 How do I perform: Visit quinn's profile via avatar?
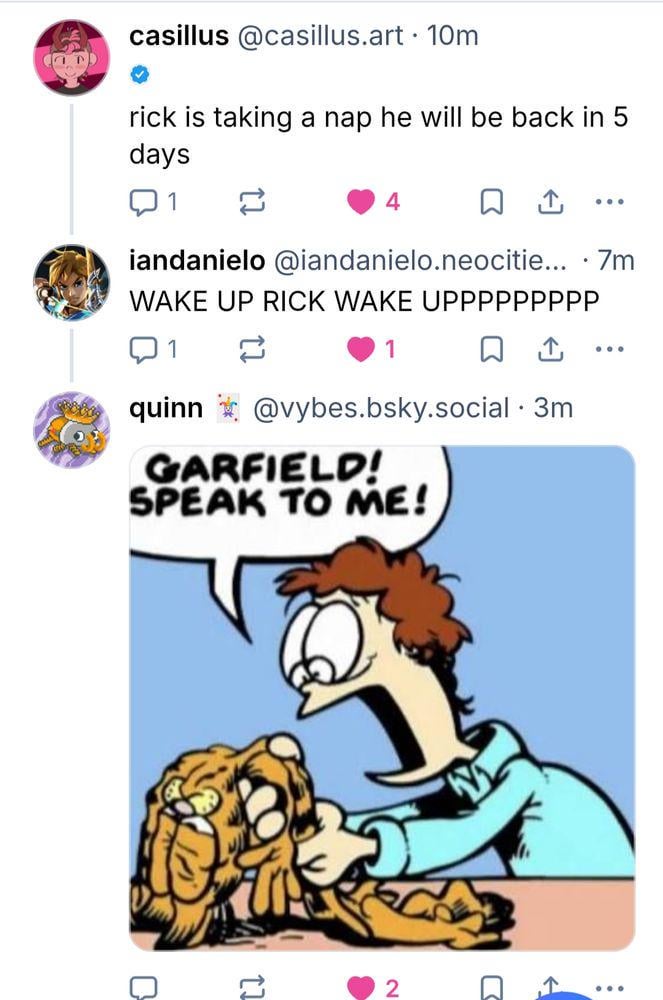click(72, 429)
